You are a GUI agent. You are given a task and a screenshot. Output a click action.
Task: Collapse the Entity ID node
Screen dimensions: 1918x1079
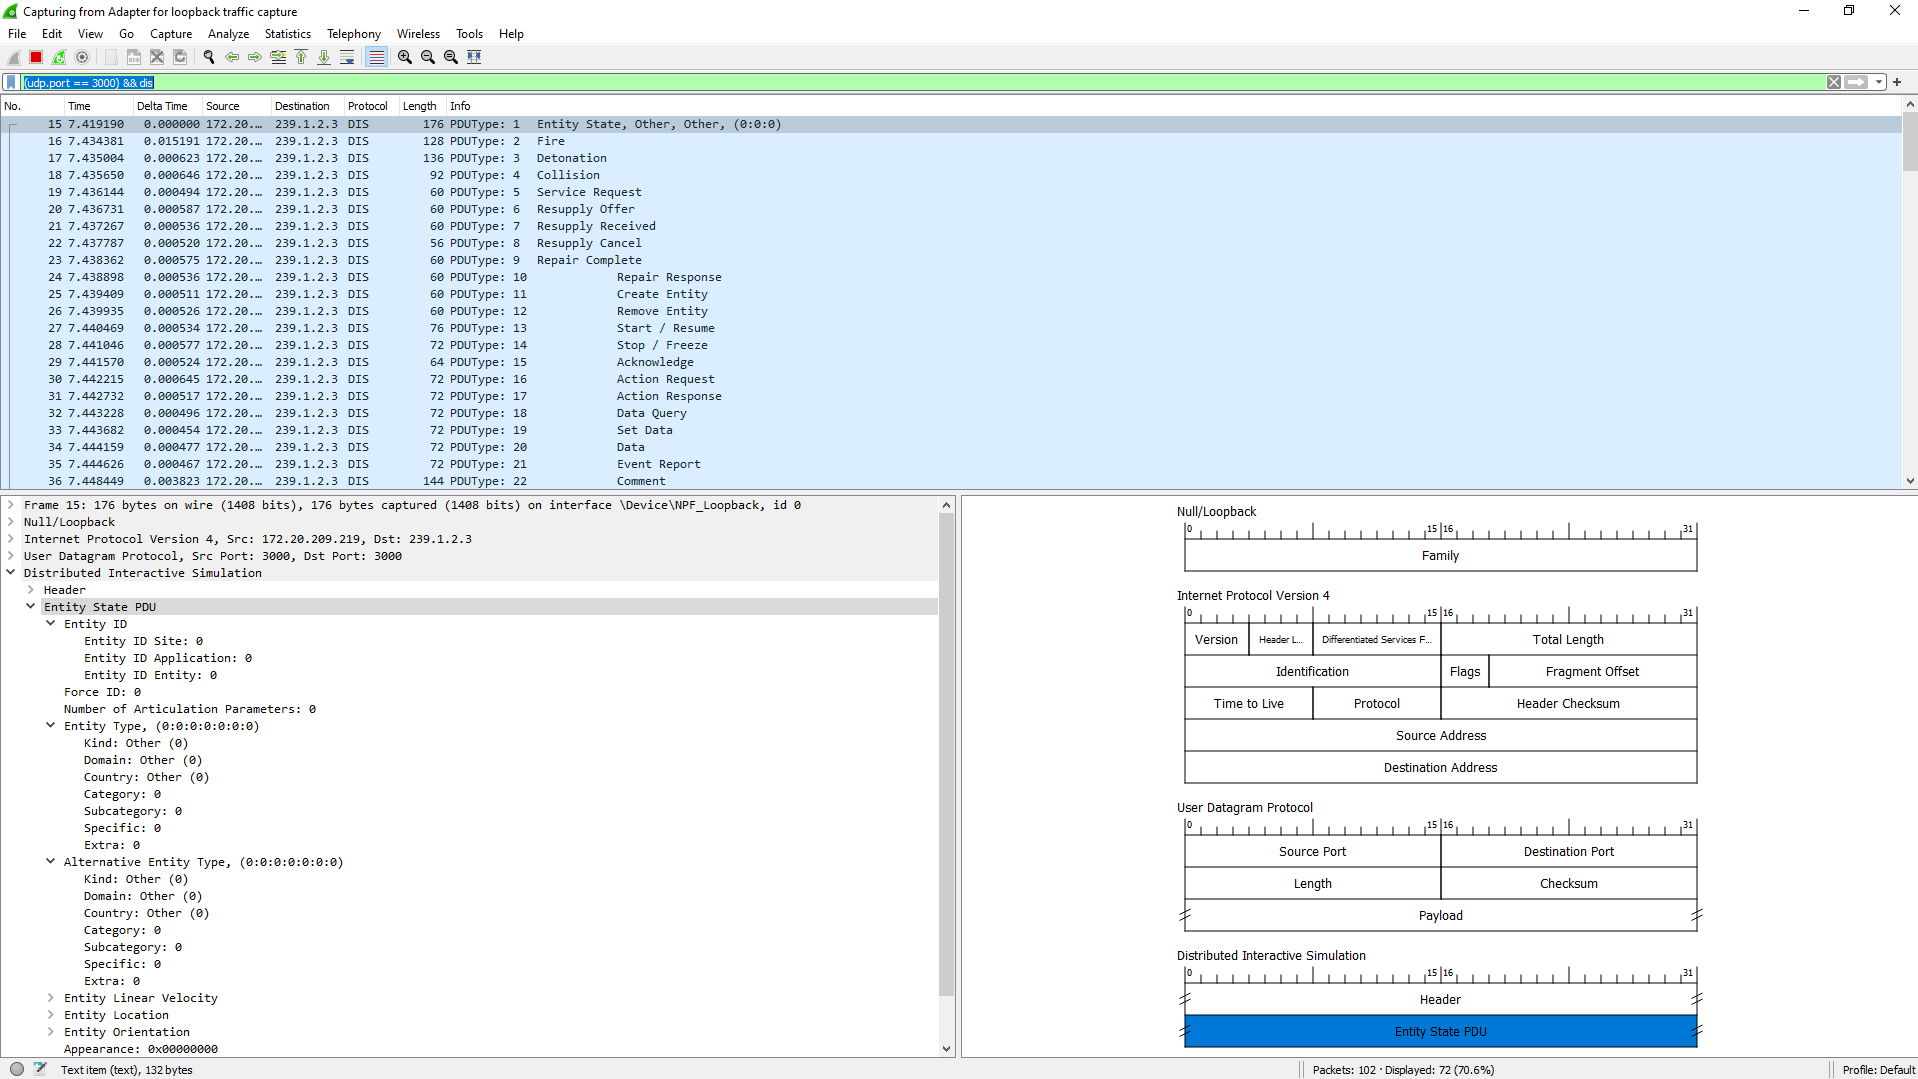pos(51,624)
